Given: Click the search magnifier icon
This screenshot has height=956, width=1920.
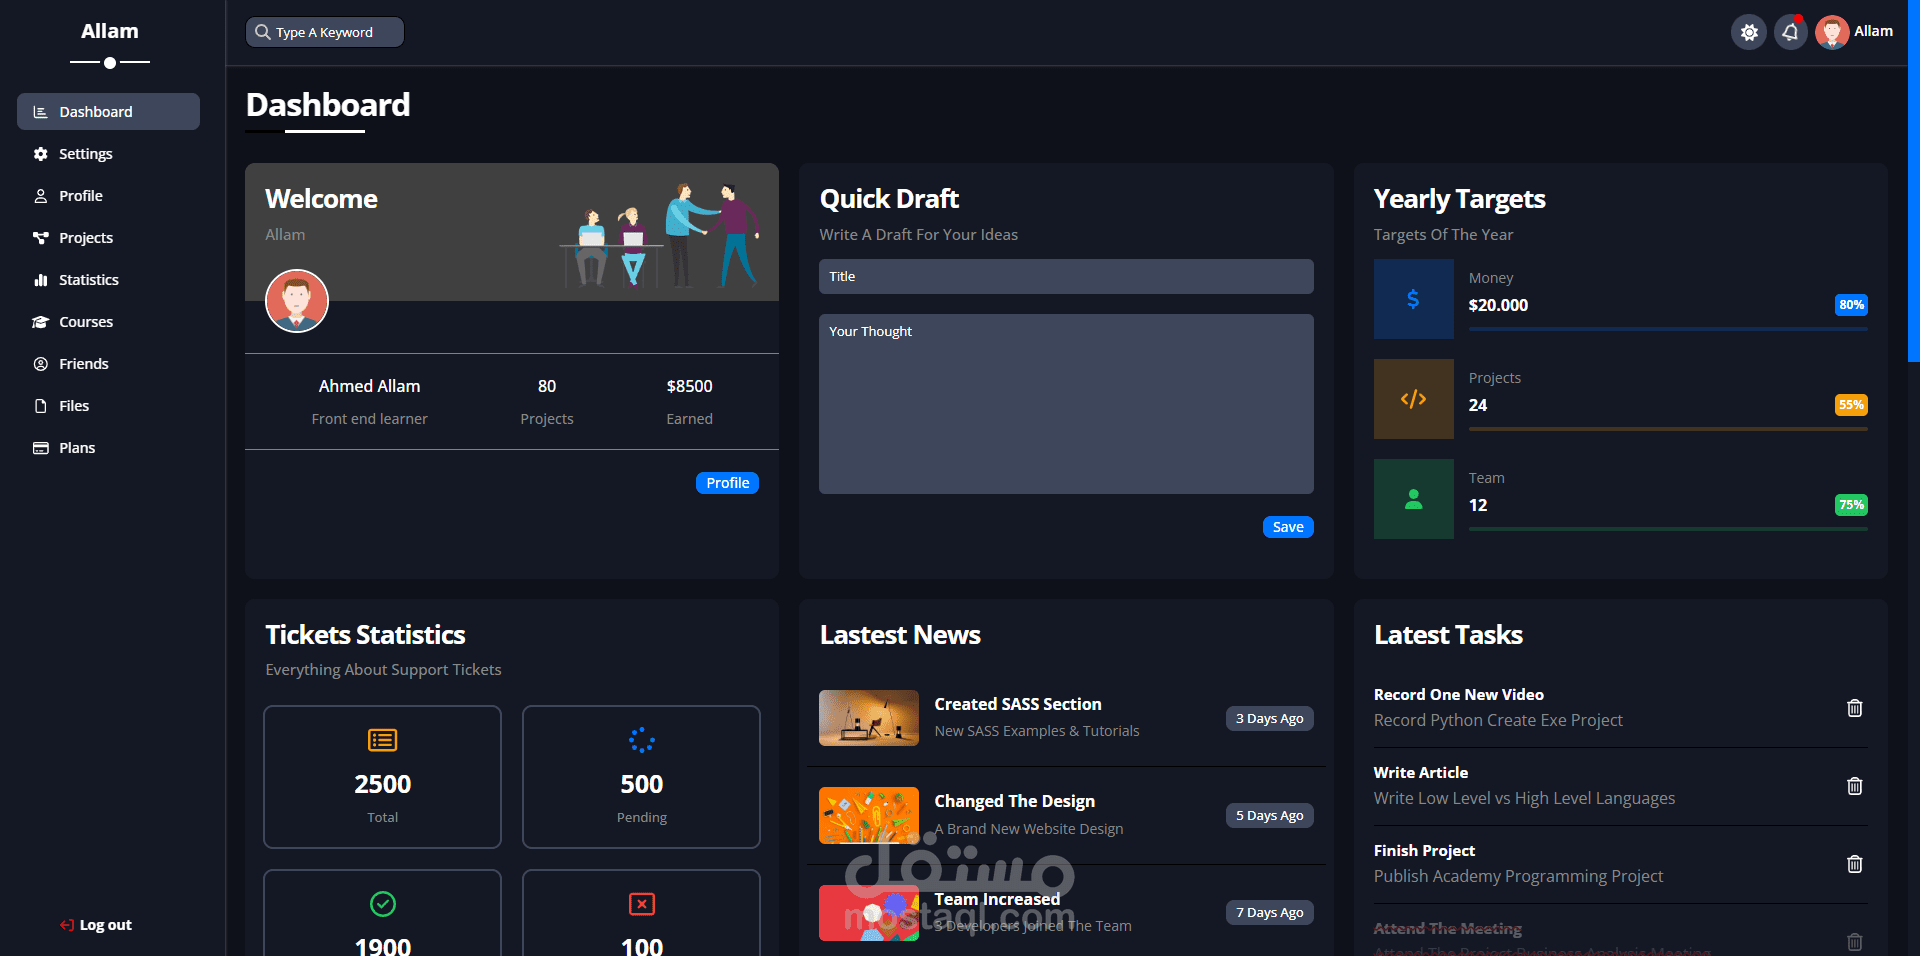Looking at the screenshot, I should coord(263,32).
